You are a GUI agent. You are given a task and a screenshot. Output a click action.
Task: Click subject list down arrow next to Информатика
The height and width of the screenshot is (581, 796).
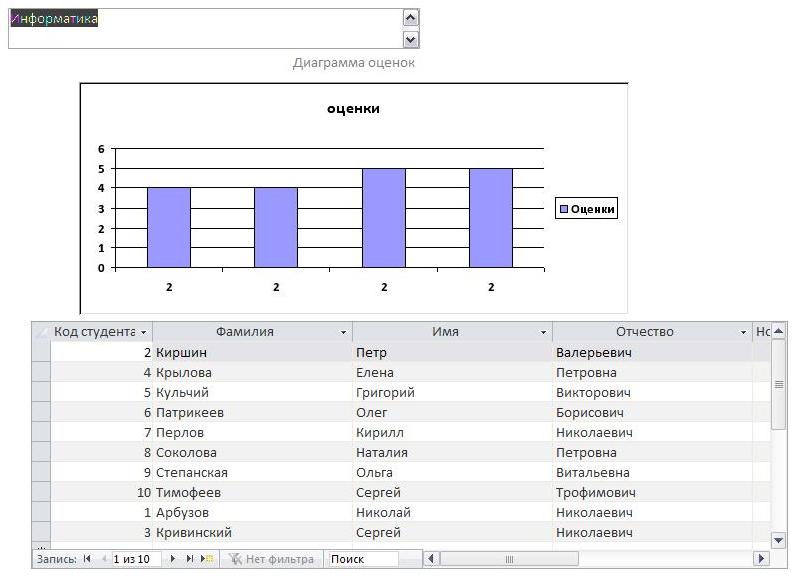[x=410, y=39]
